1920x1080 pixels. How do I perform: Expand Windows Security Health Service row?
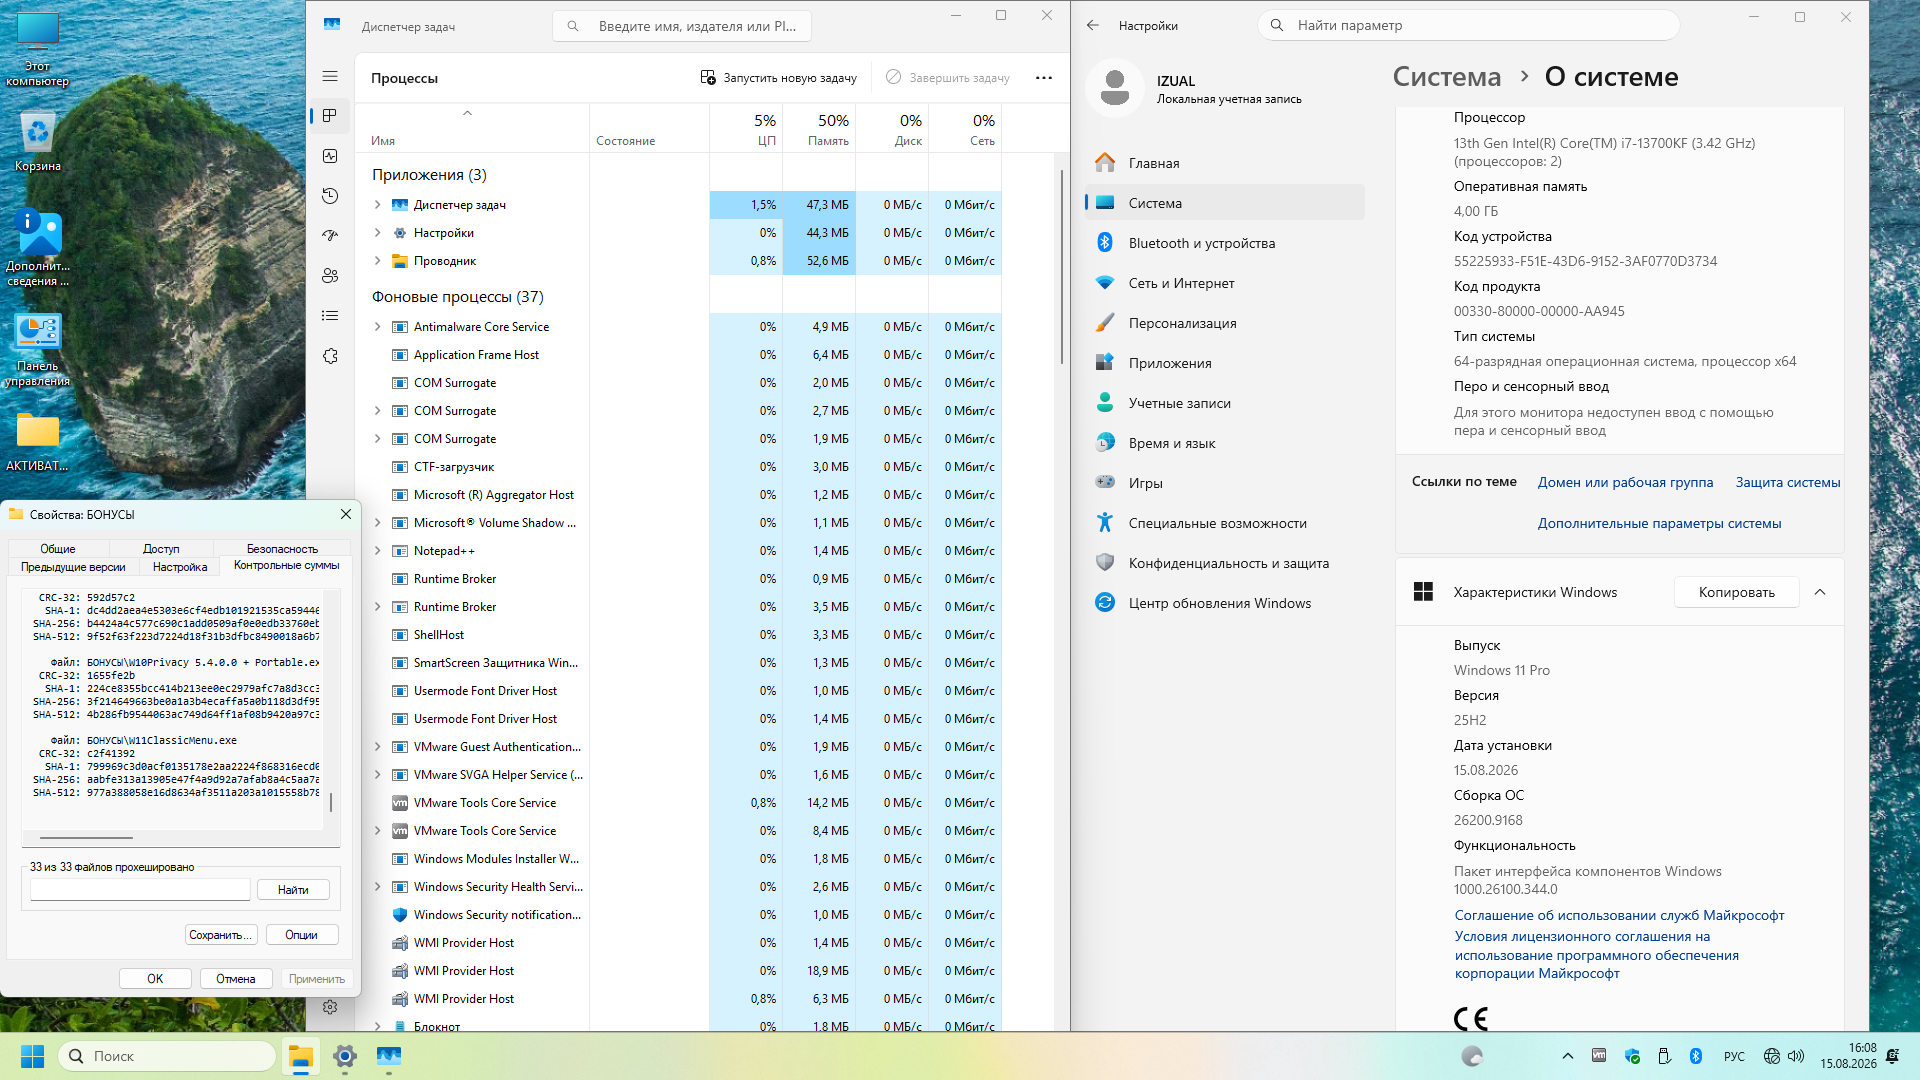click(377, 887)
